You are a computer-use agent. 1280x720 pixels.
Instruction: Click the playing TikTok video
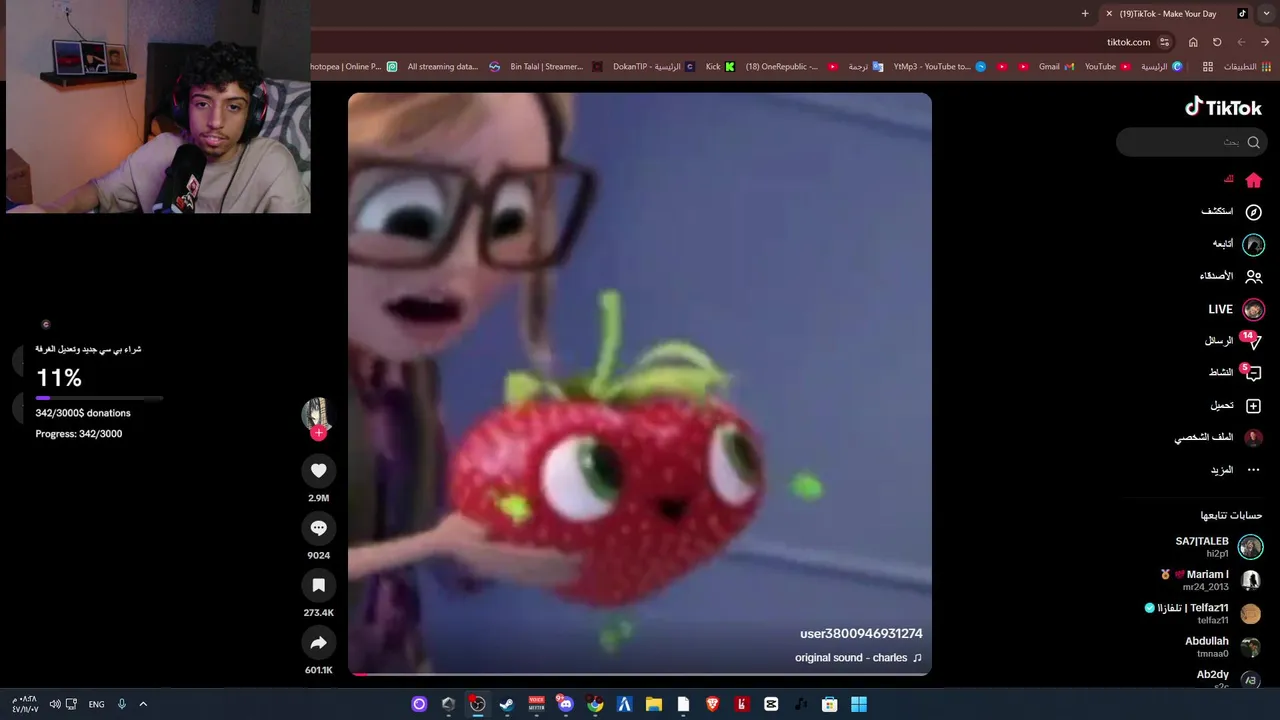point(640,383)
